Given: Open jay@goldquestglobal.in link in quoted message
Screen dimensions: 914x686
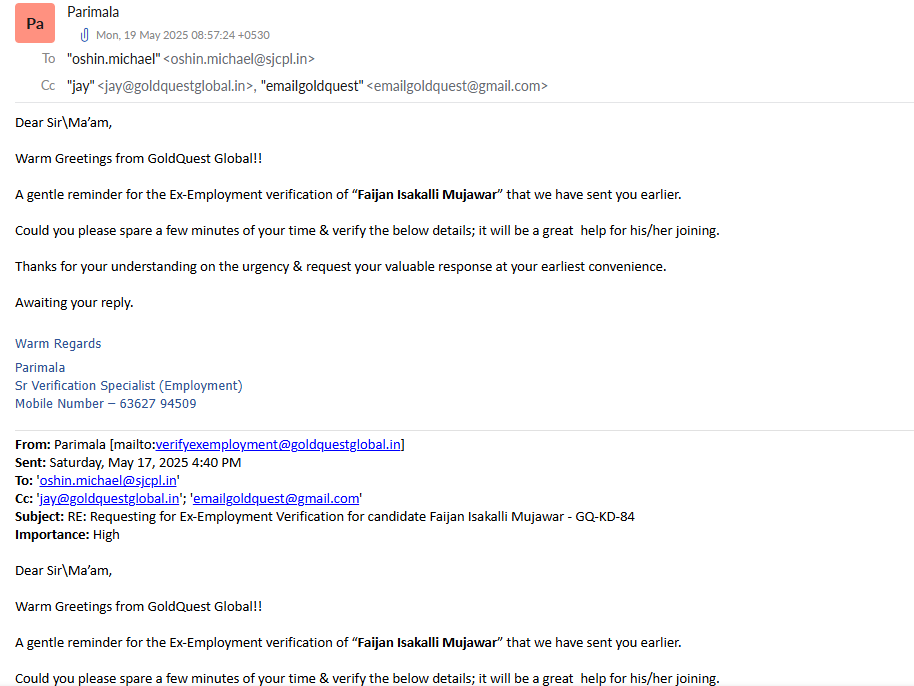Looking at the screenshot, I should tap(110, 499).
